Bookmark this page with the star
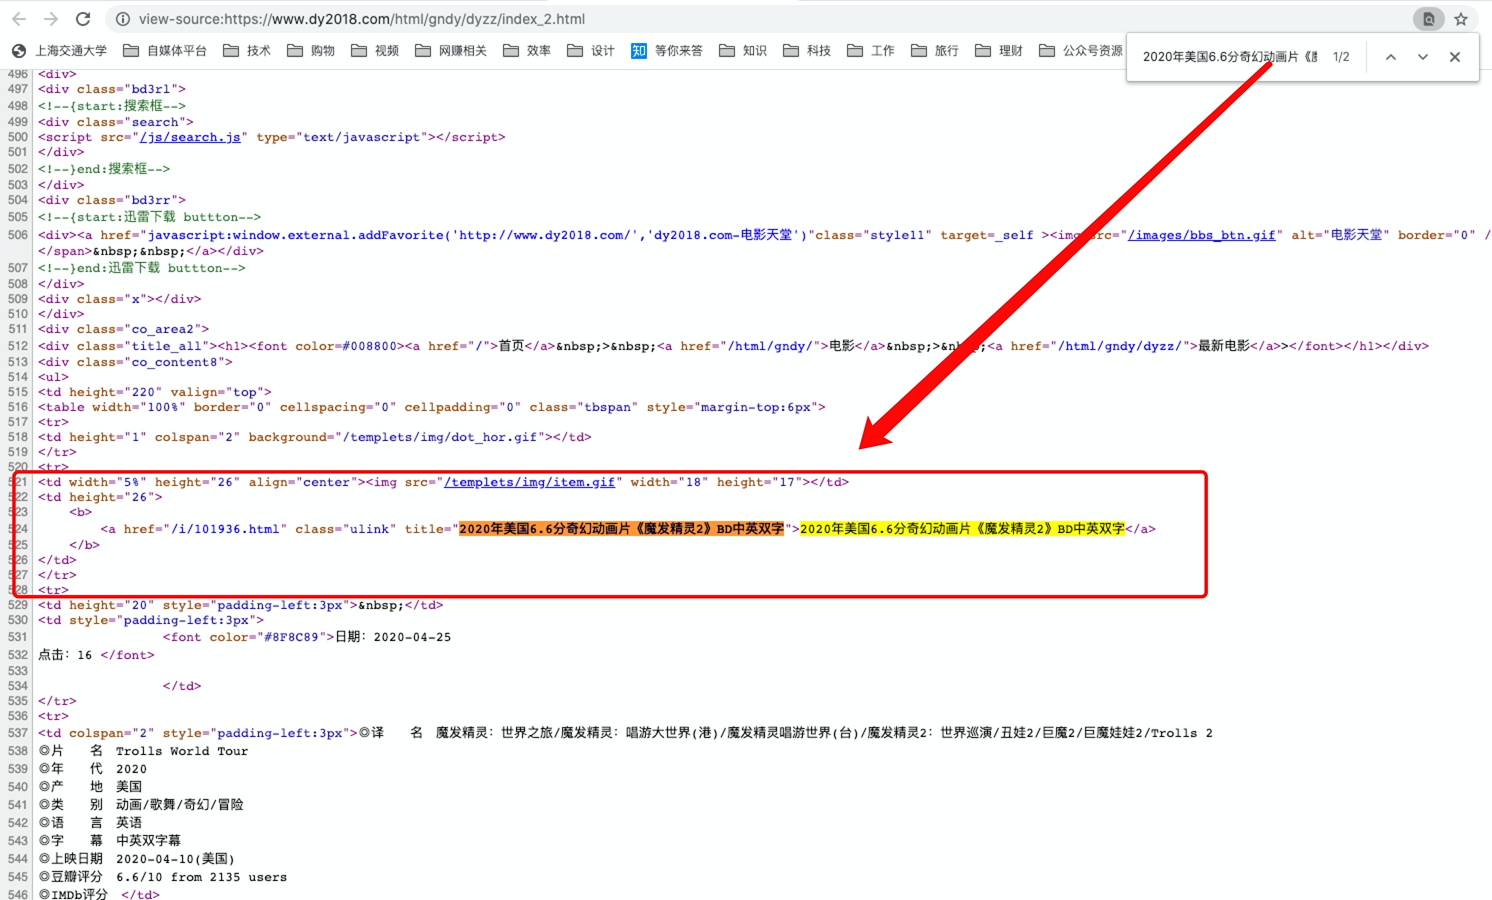 coord(1461,19)
